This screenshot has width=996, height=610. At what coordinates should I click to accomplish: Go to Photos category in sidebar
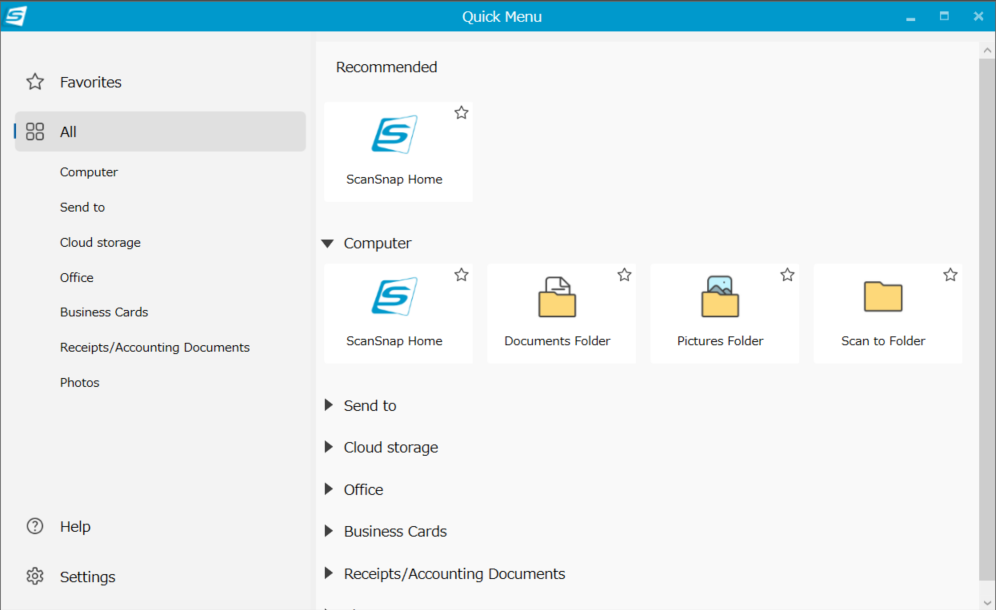click(79, 382)
